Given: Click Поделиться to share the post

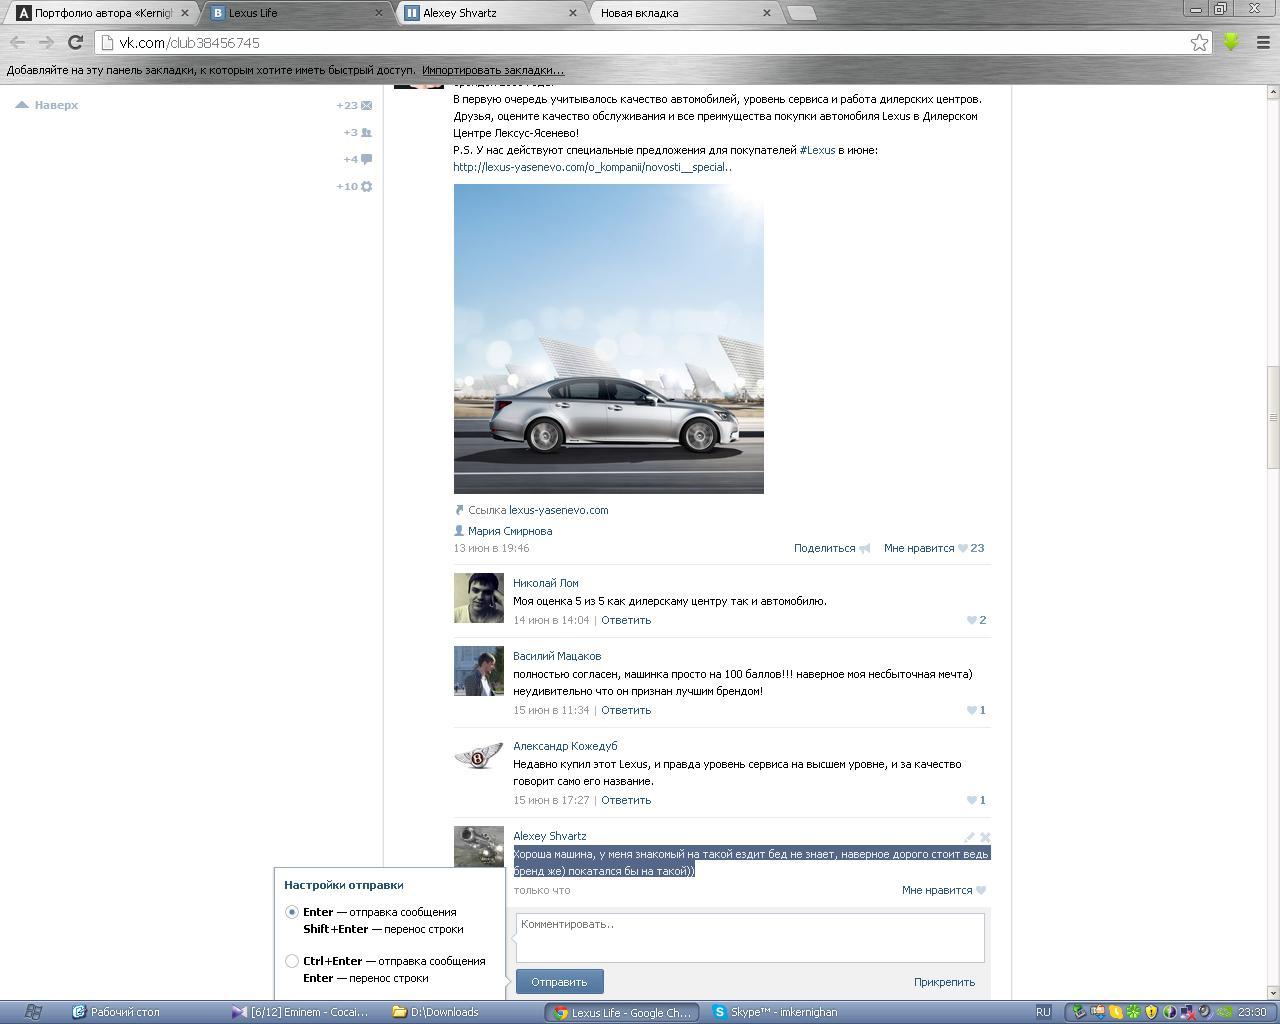Looking at the screenshot, I should (832, 548).
